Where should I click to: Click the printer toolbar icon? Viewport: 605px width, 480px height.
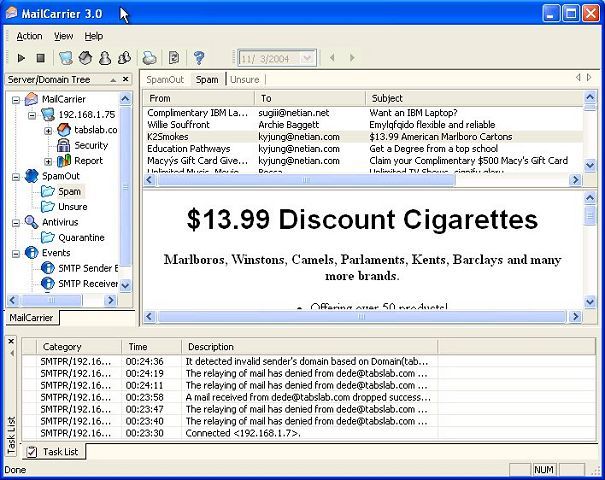(150, 58)
